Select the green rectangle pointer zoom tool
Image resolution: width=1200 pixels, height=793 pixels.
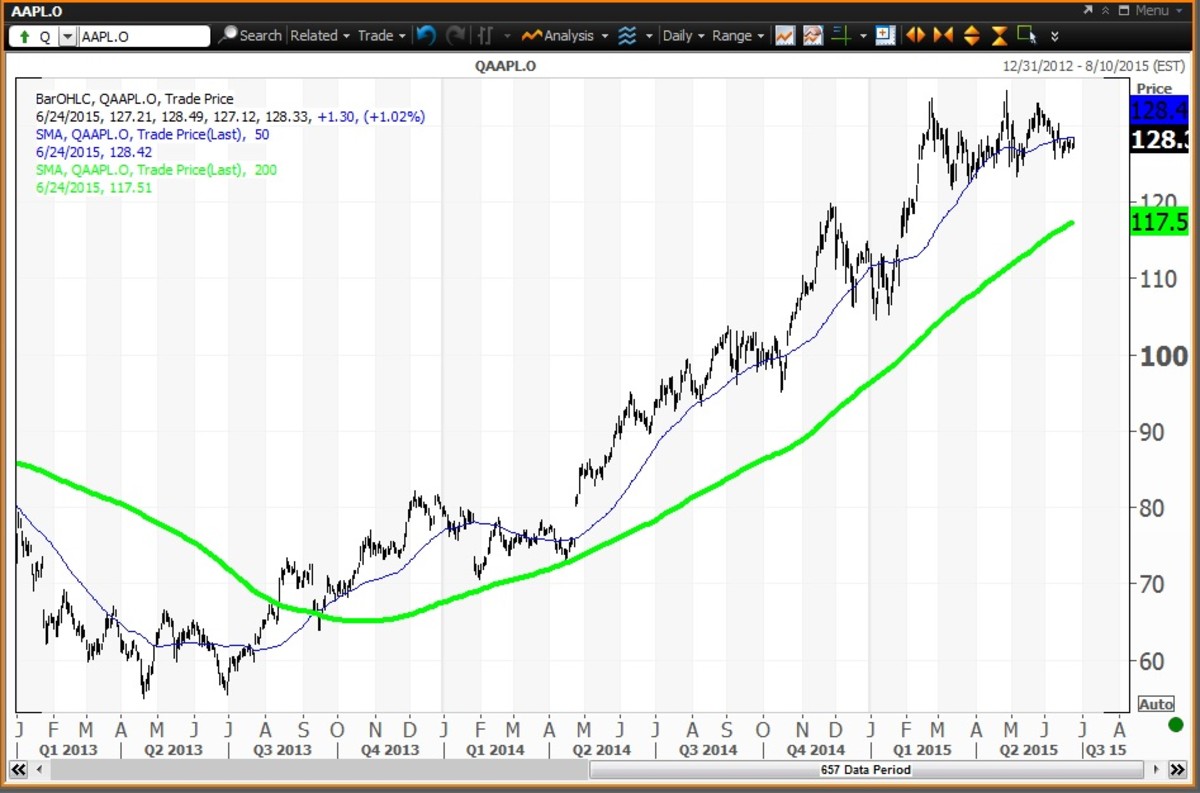point(1027,35)
